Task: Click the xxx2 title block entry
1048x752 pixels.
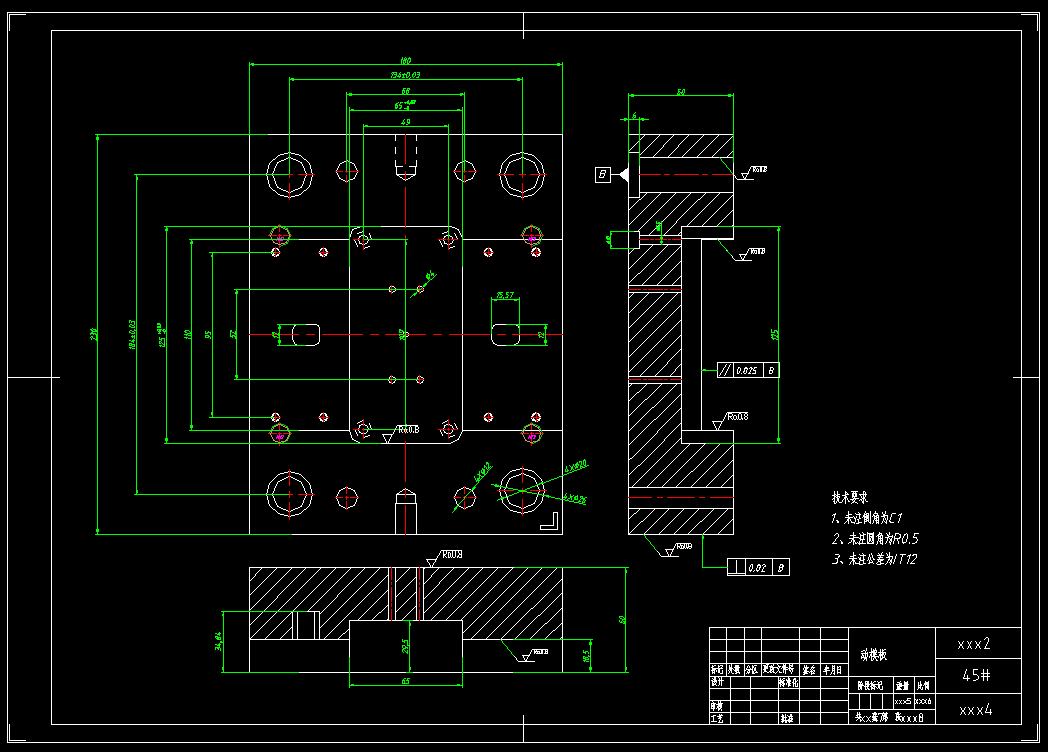Action: click(974, 644)
